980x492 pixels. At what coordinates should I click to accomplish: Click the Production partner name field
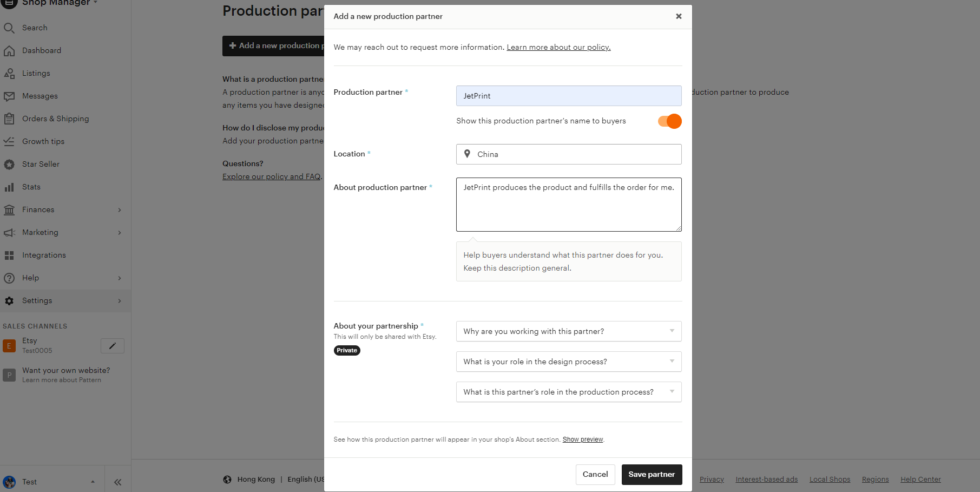568,95
